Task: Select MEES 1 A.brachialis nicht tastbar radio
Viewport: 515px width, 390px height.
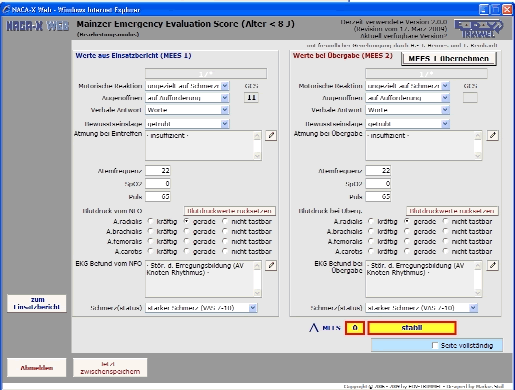Action: (225, 231)
